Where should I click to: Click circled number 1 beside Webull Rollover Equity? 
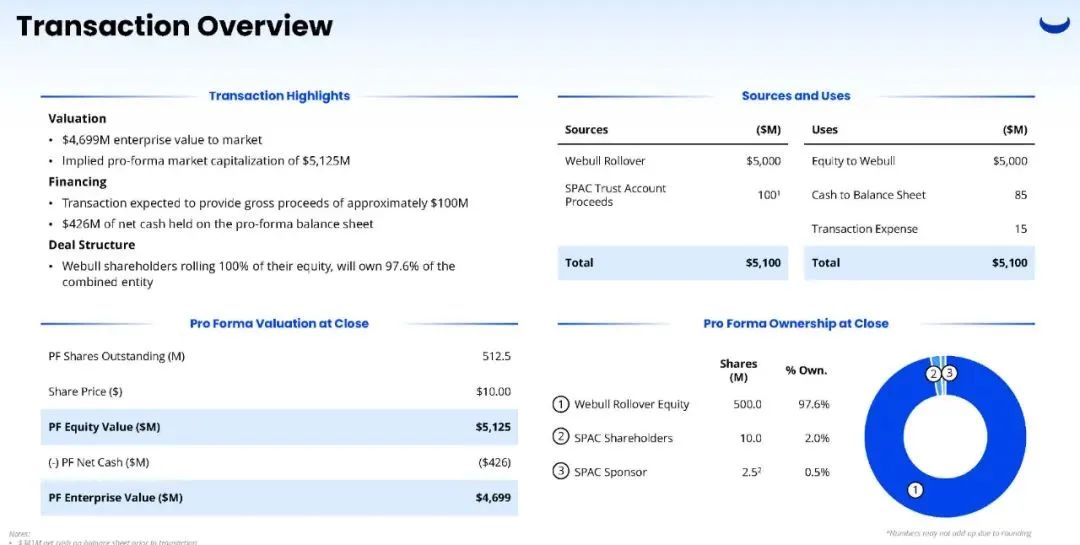[561, 404]
